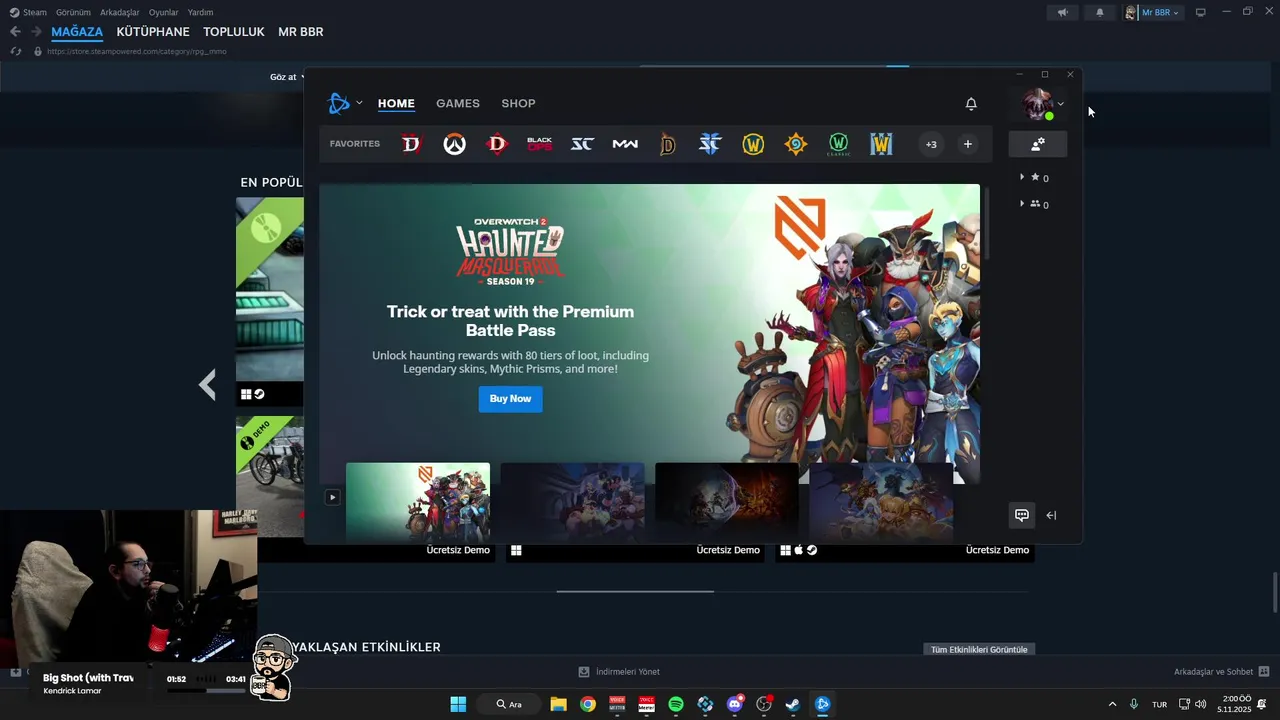This screenshot has height=720, width=1280.
Task: Open Arkadaşlar ve Sohbet in Steam
Action: 1221,672
